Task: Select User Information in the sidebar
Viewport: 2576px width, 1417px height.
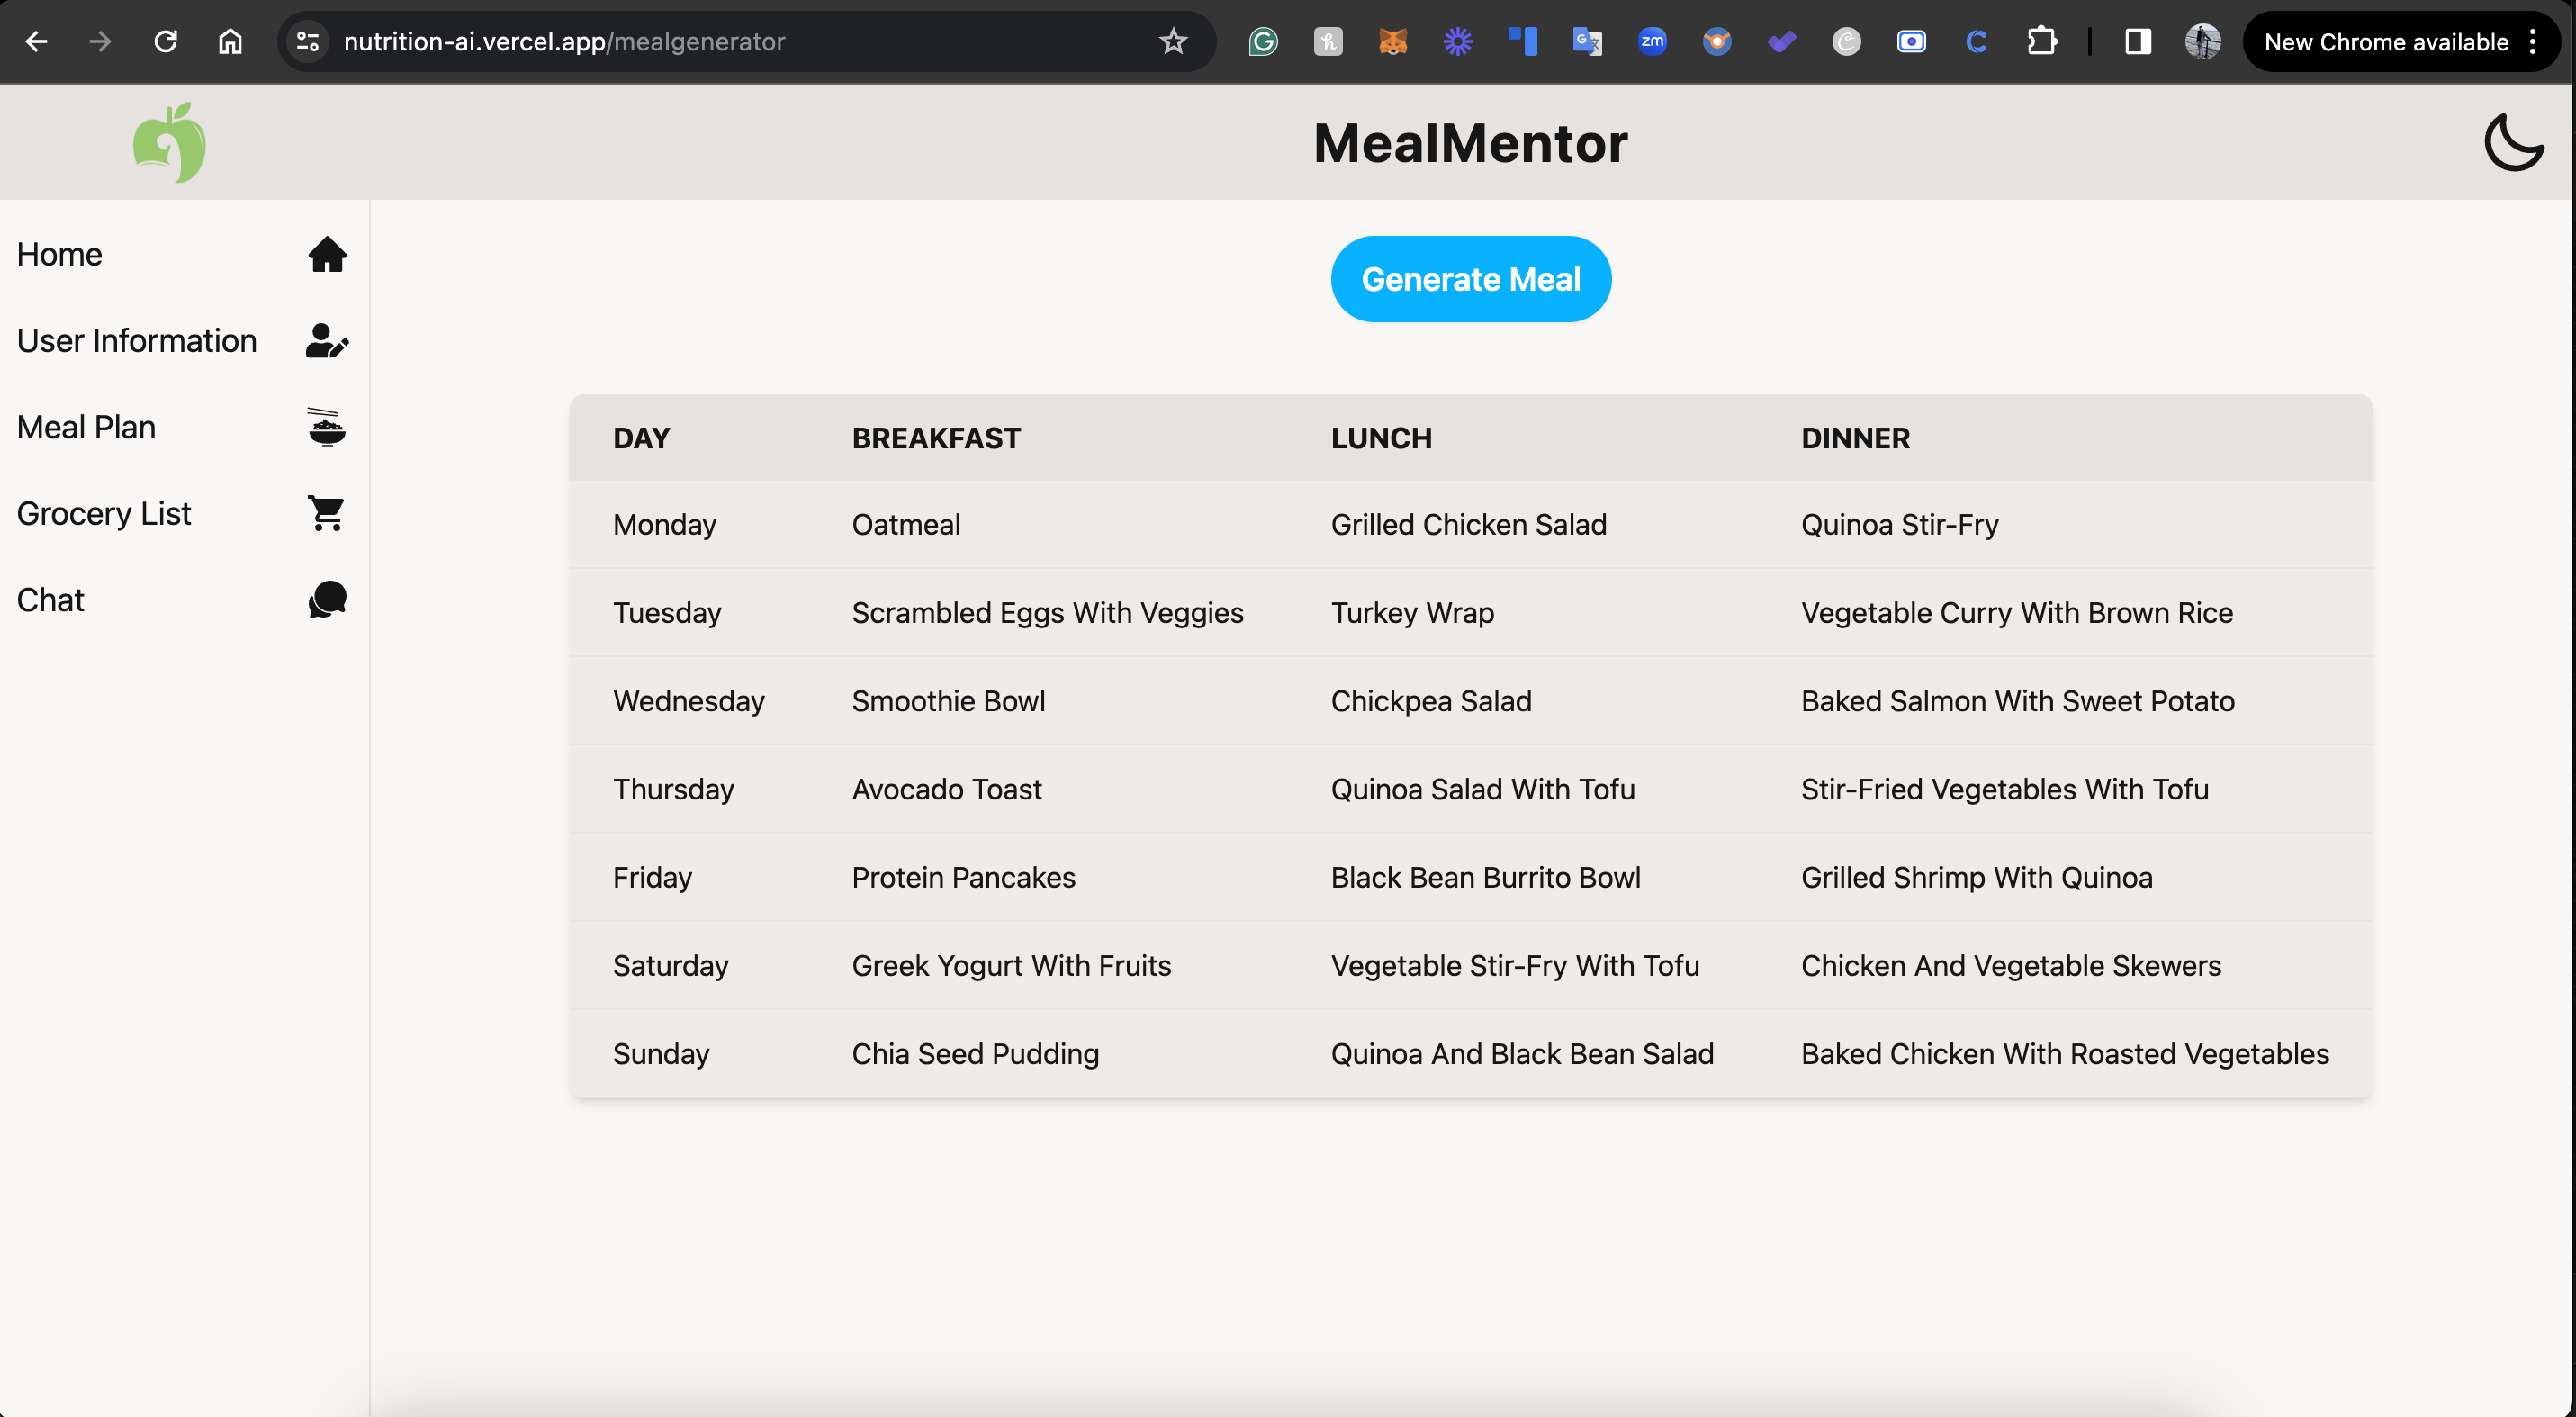Action: click(136, 341)
